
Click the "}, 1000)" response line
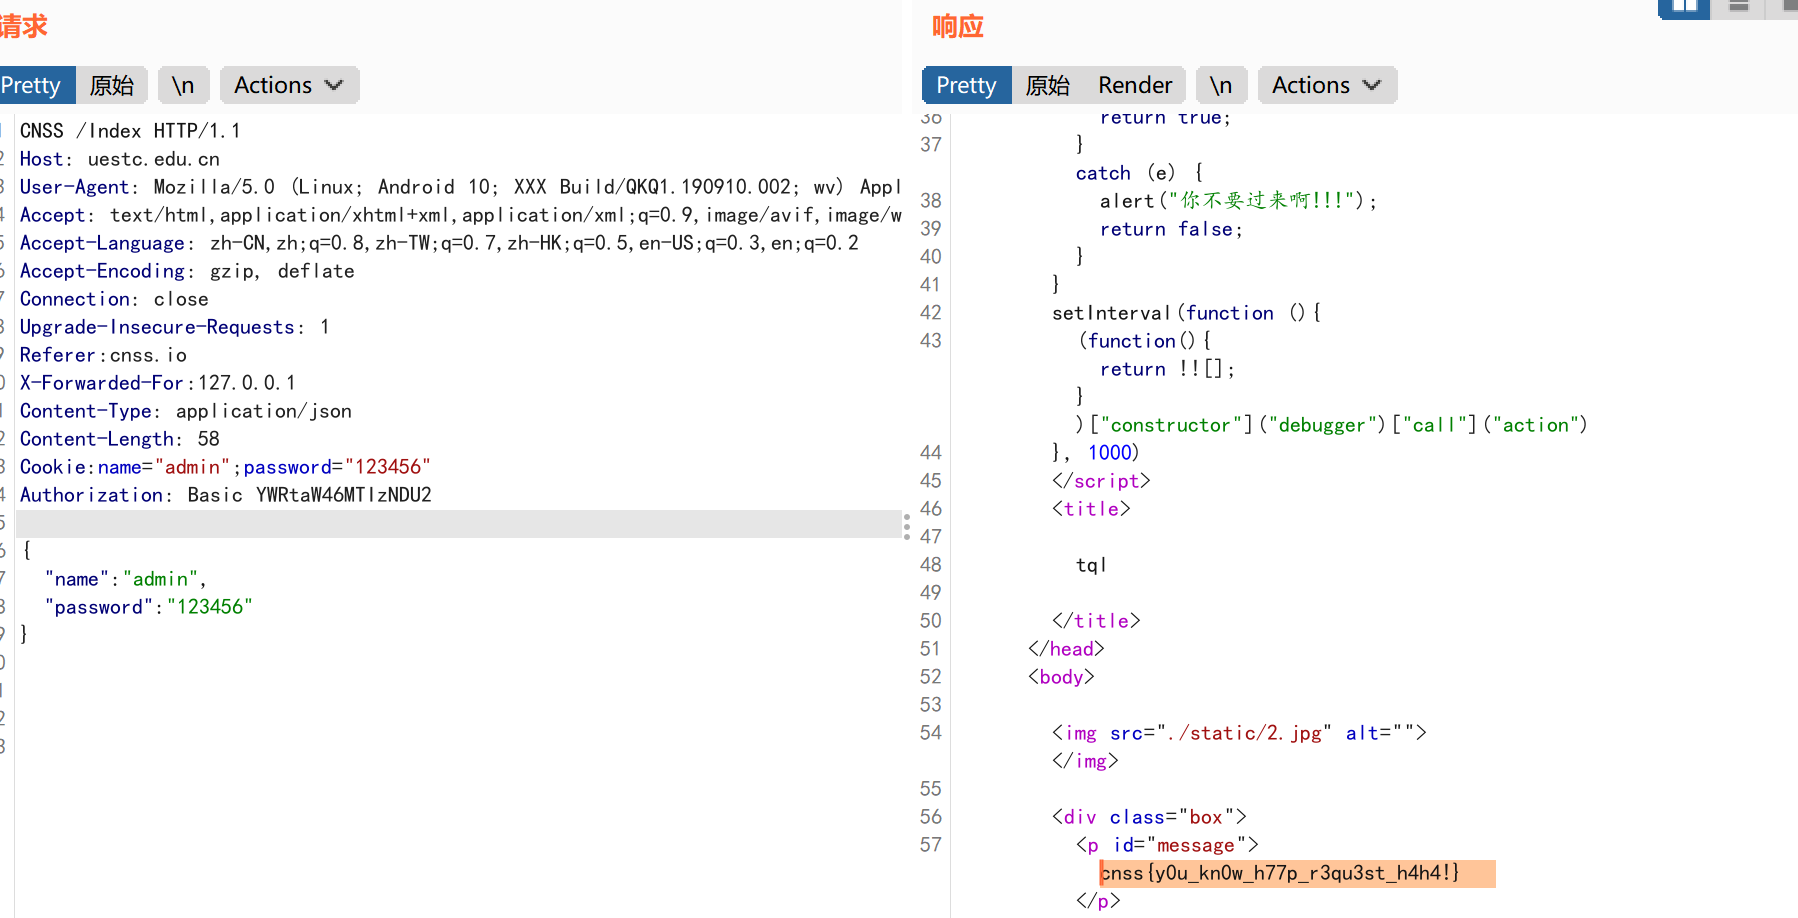(x=1095, y=453)
